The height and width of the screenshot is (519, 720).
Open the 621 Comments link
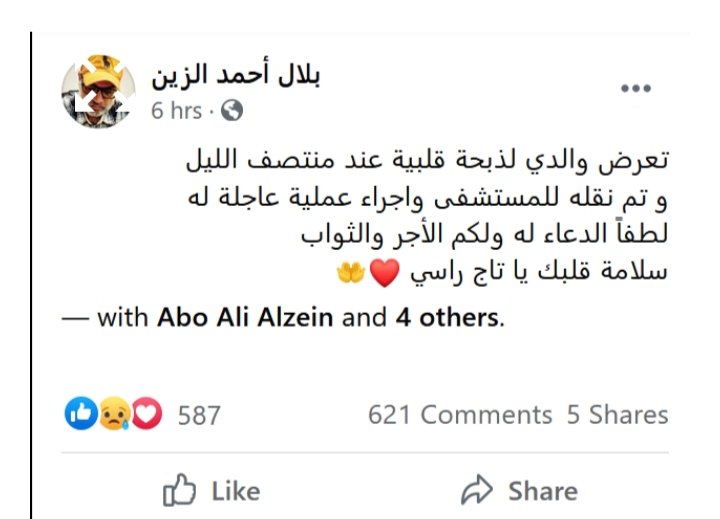click(x=460, y=415)
